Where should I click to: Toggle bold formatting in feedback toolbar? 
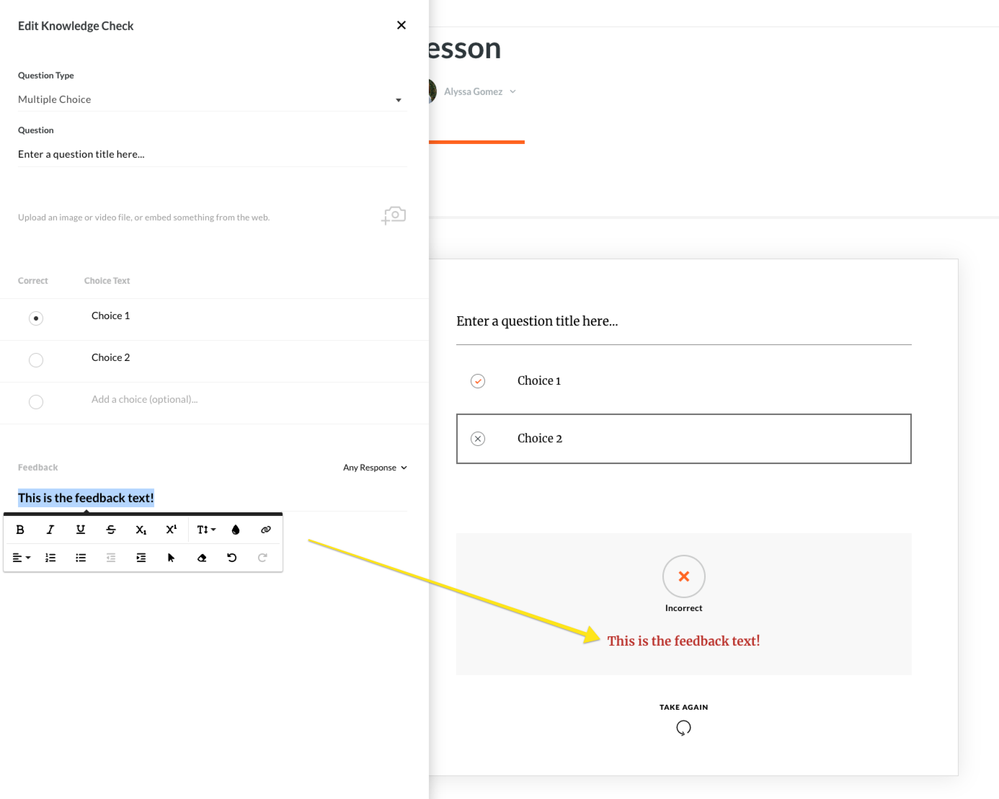tap(20, 530)
